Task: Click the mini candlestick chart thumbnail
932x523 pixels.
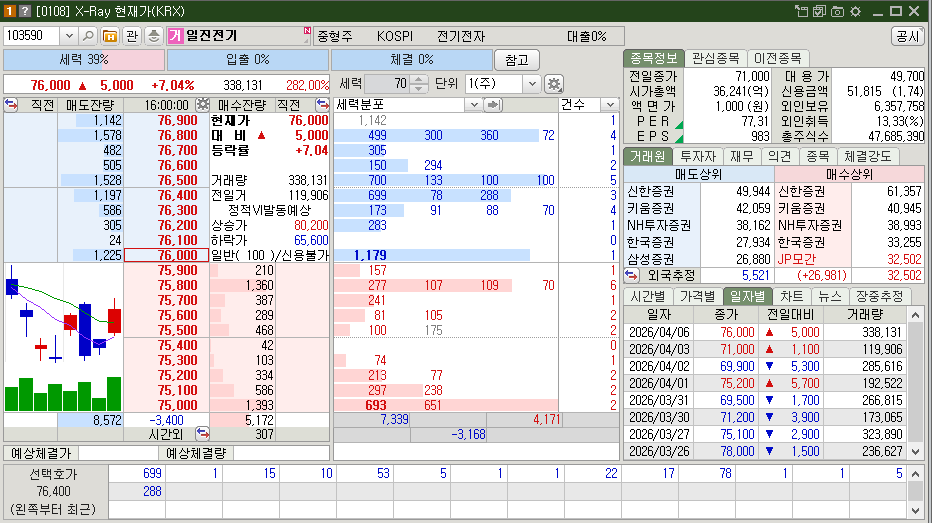Action: pyautogui.click(x=63, y=337)
